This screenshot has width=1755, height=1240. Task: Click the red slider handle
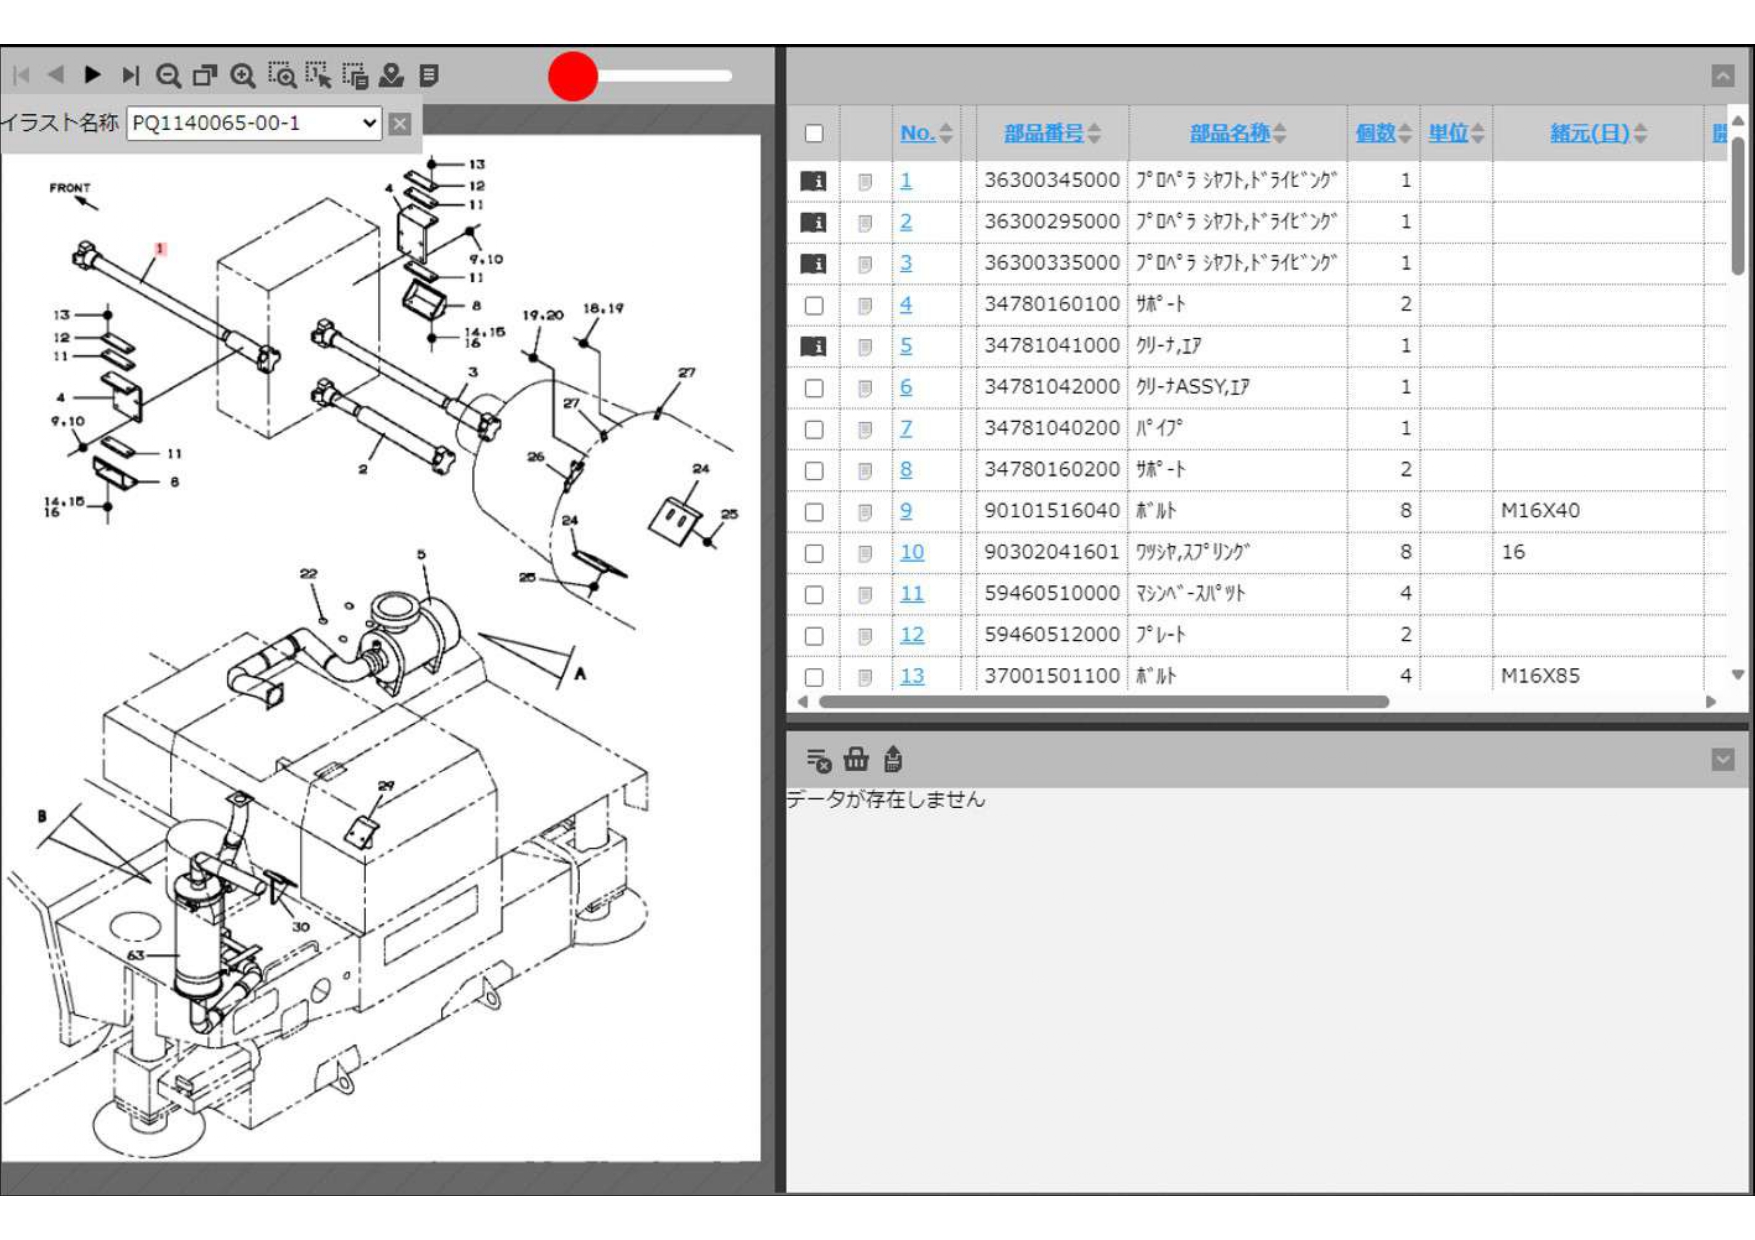[573, 76]
